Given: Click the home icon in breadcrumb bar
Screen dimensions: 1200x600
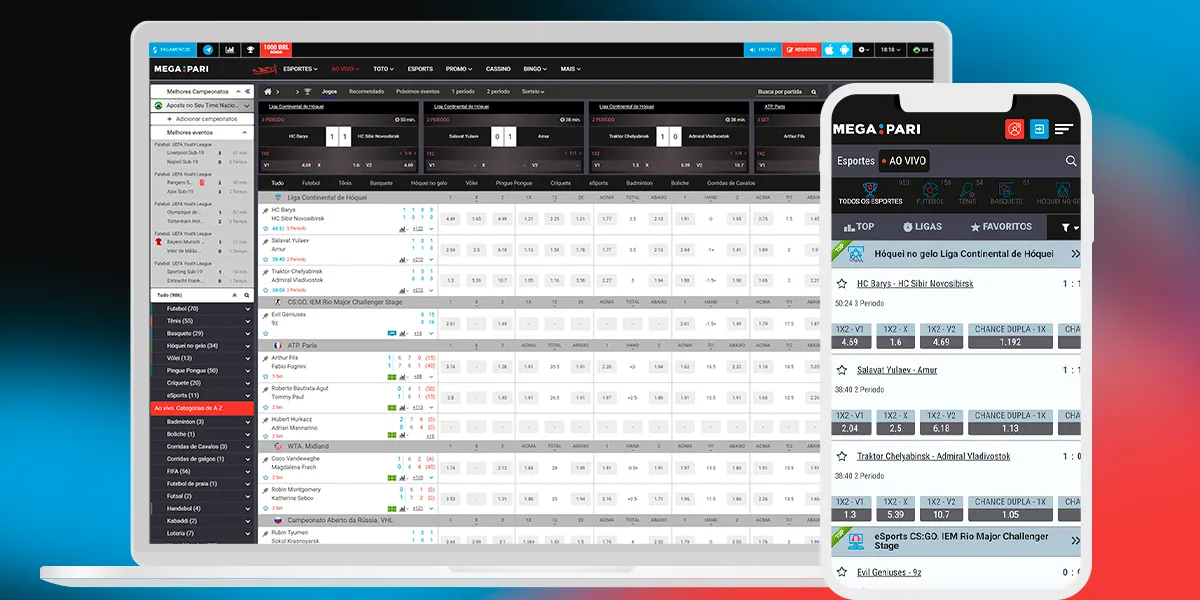Looking at the screenshot, I should point(267,91).
